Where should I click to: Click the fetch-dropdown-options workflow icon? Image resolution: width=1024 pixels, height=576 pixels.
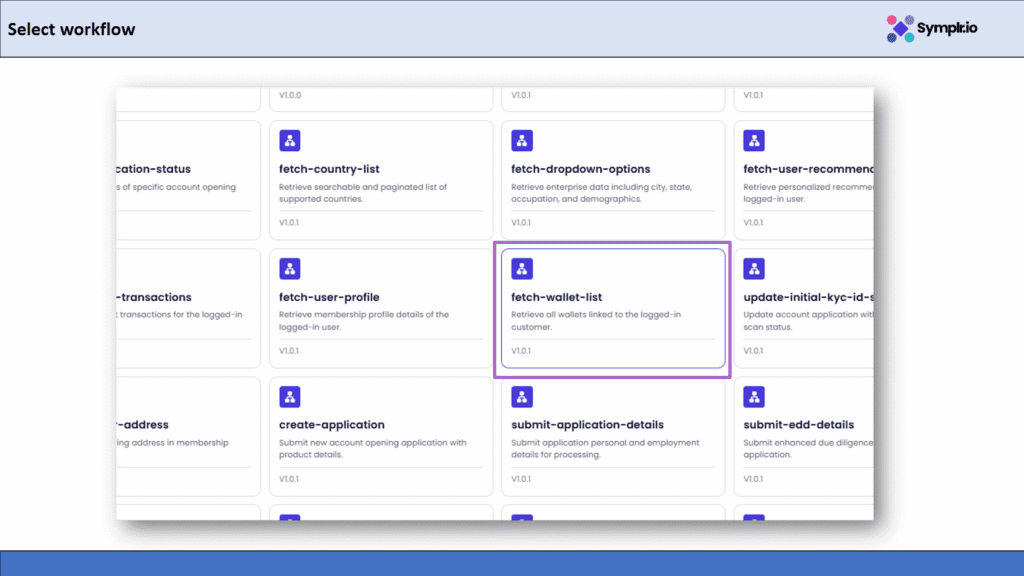[x=522, y=141]
